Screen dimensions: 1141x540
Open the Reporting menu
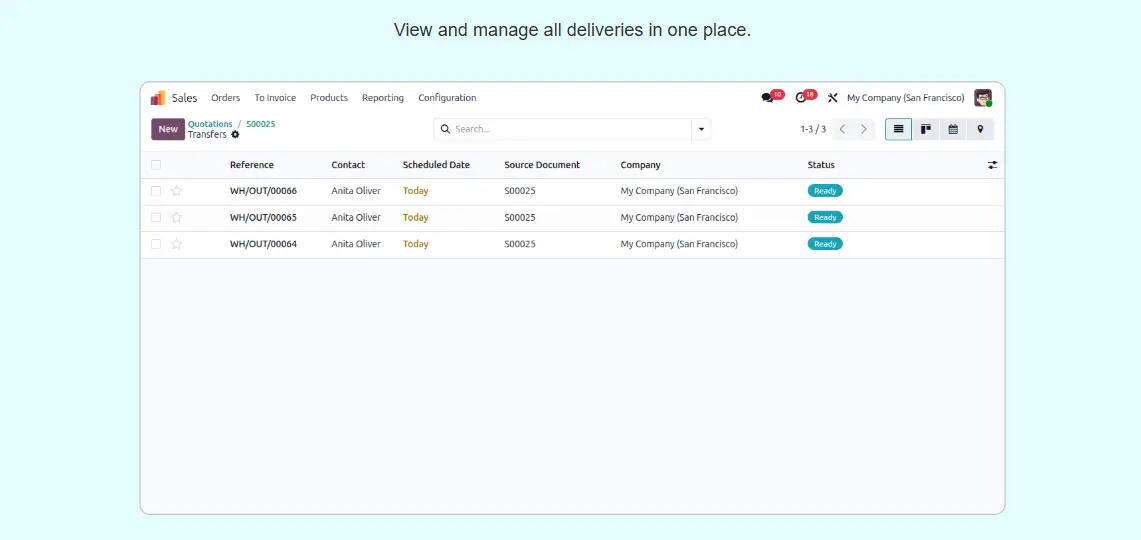click(383, 98)
